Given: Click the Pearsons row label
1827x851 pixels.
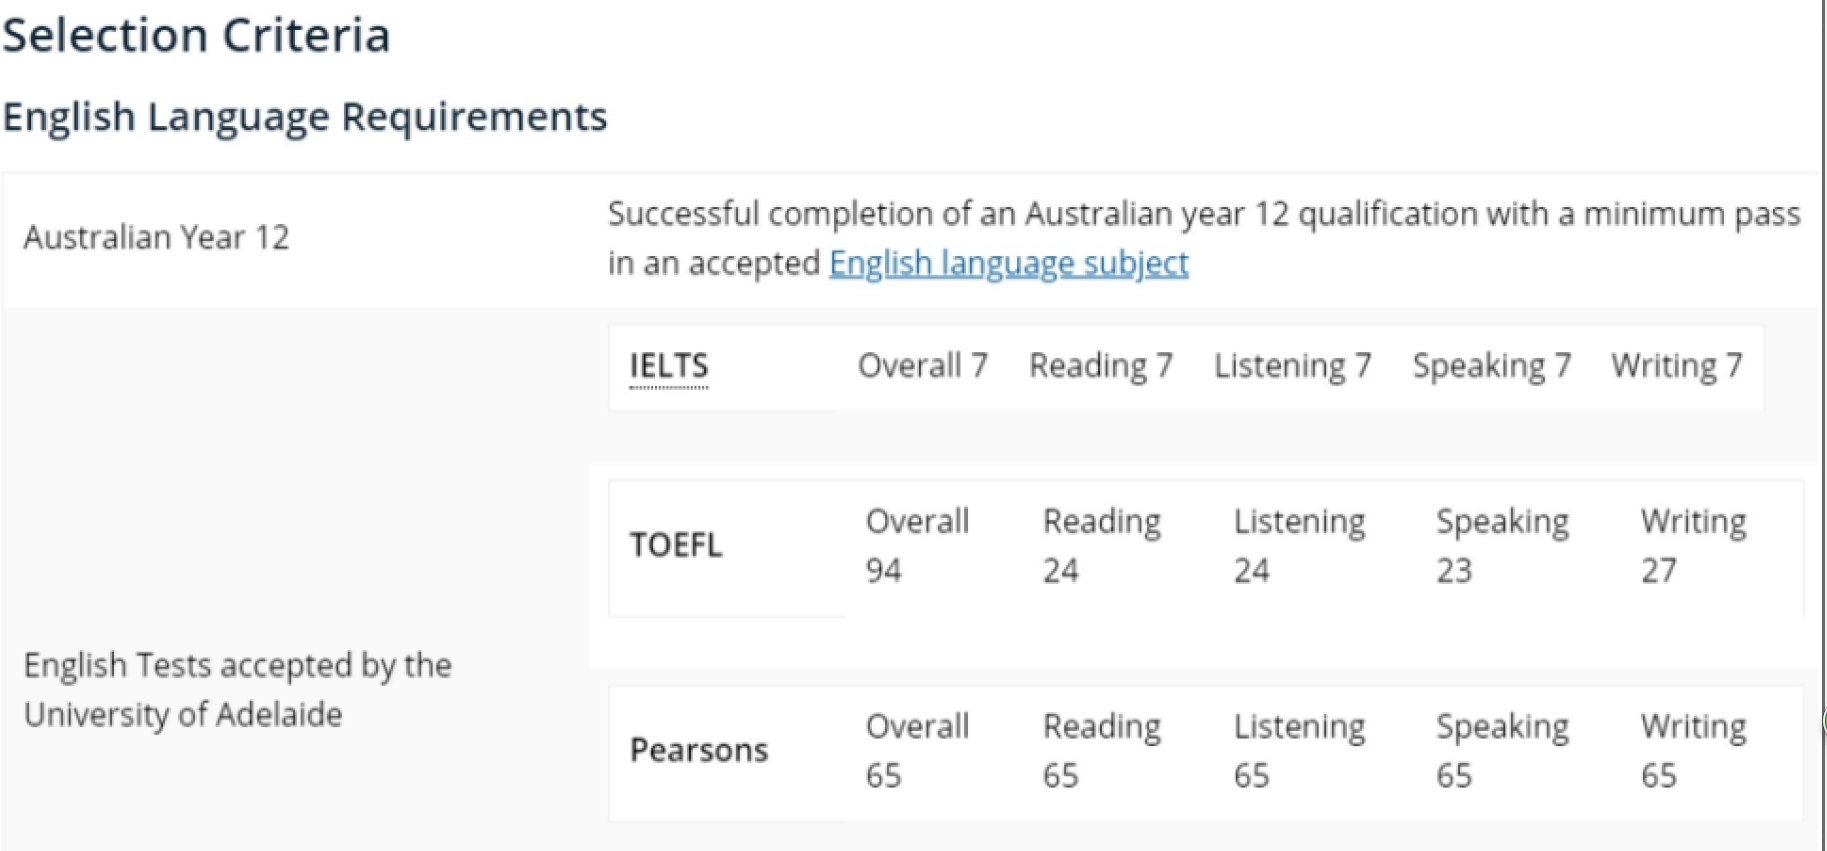Looking at the screenshot, I should [698, 750].
